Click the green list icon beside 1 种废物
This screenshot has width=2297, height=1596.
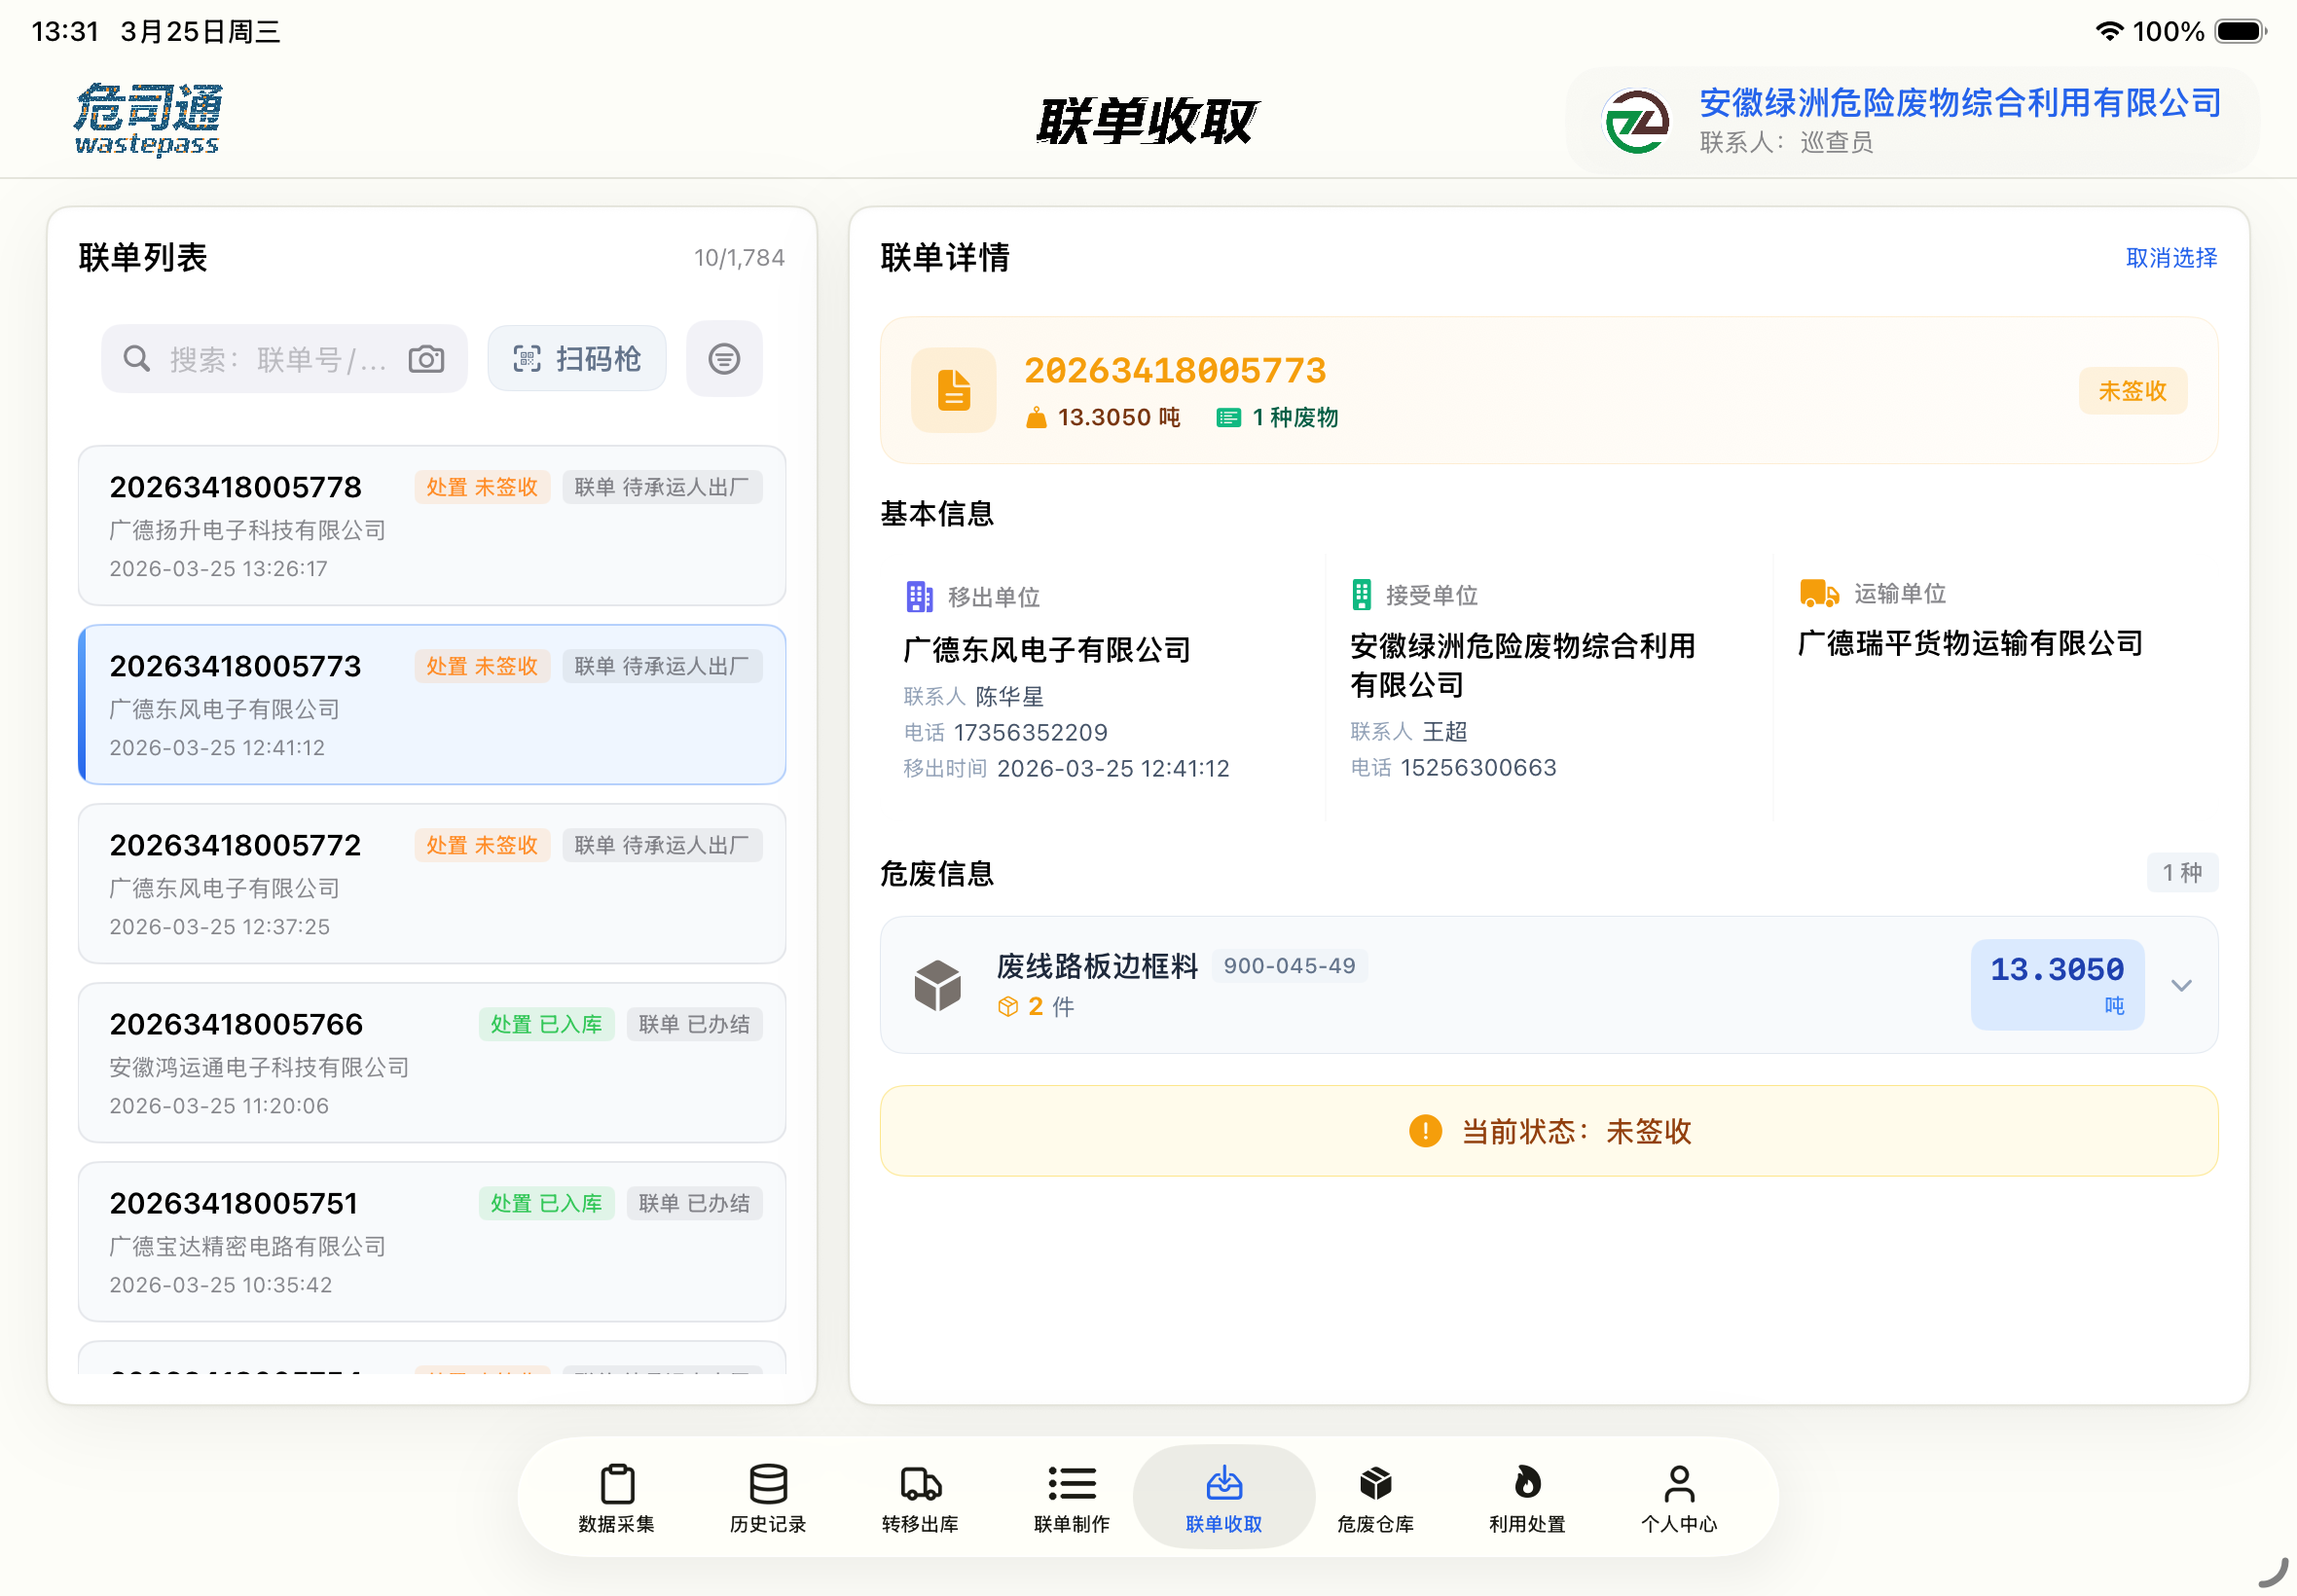[x=1228, y=418]
